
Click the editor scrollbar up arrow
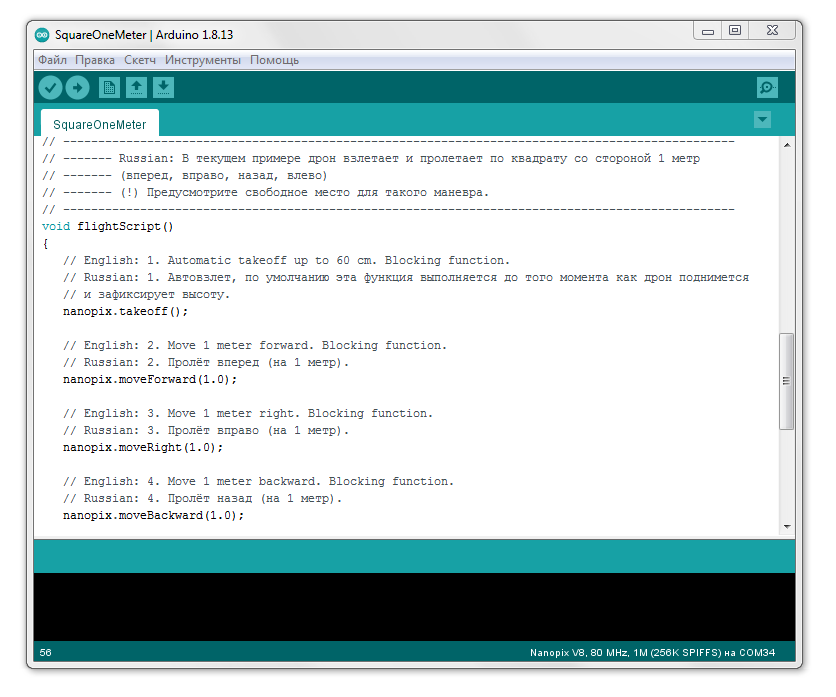click(x=787, y=145)
